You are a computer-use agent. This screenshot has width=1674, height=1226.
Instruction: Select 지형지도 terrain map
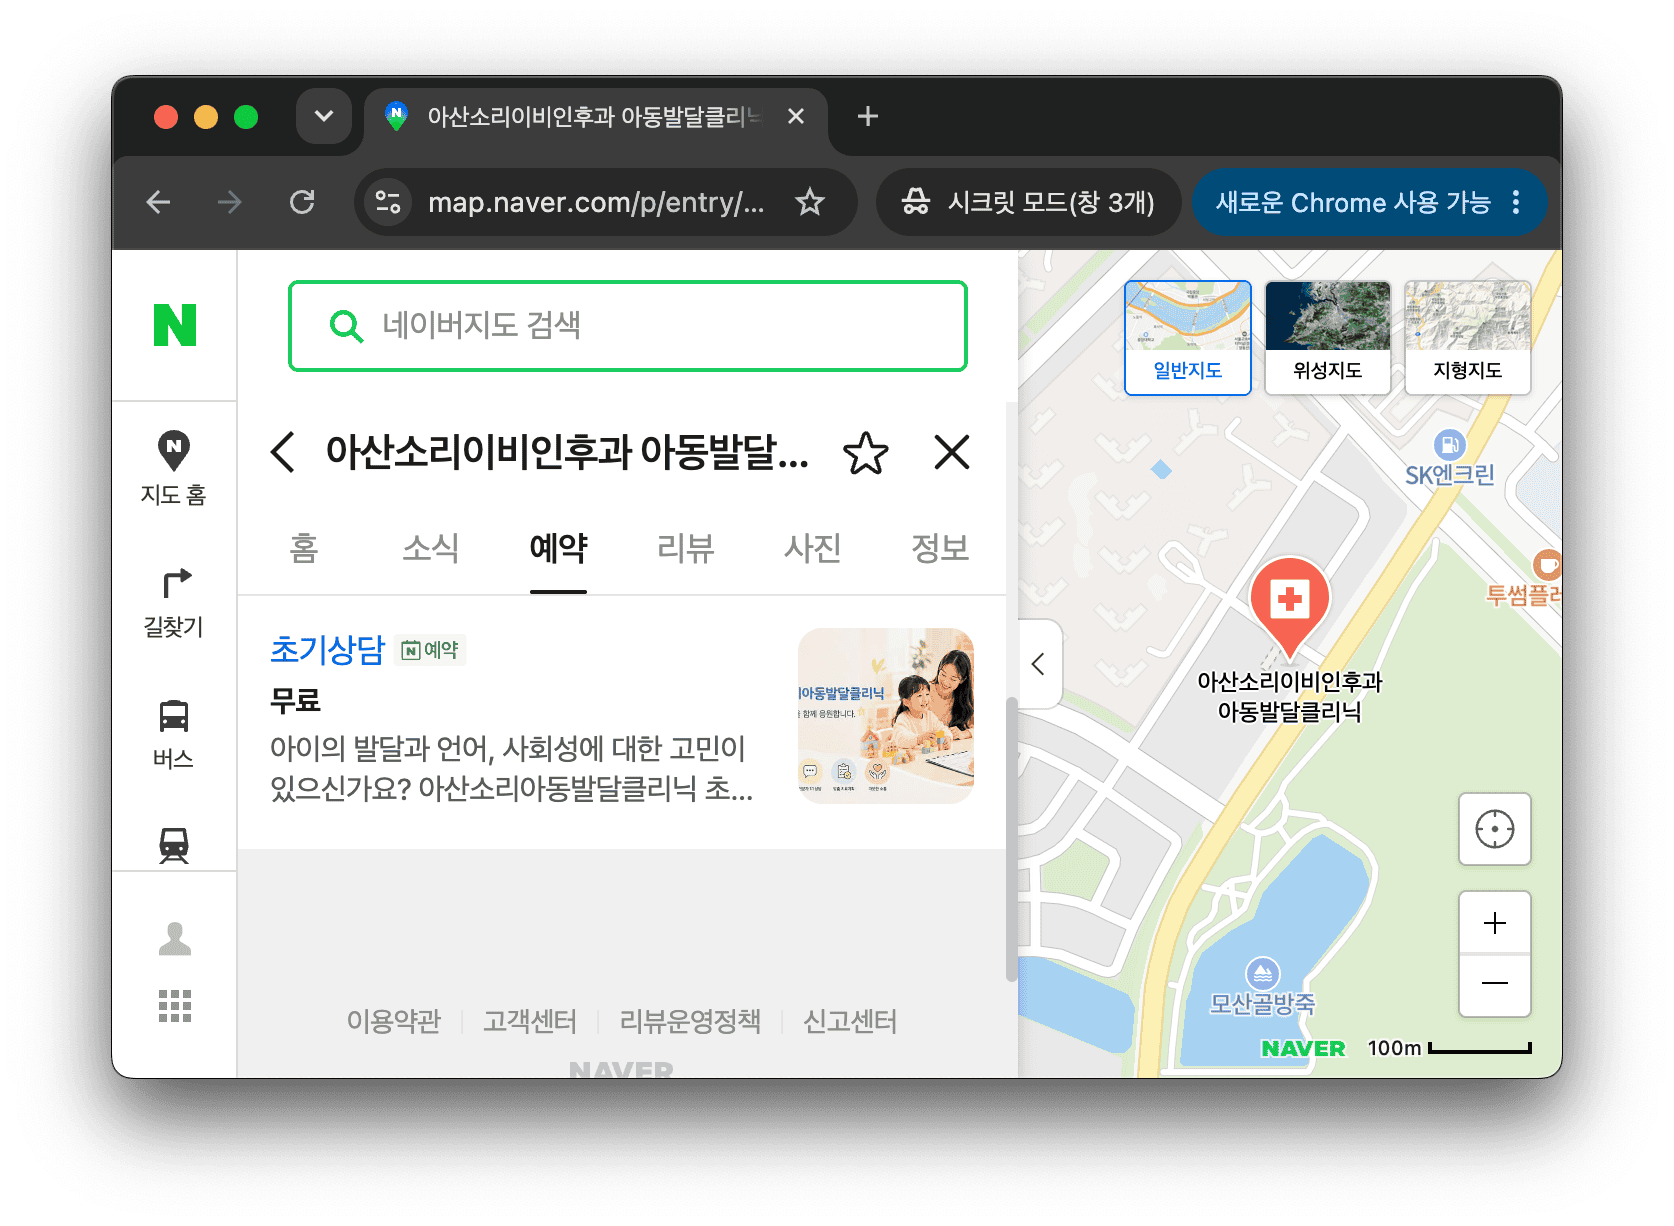pos(1468,338)
